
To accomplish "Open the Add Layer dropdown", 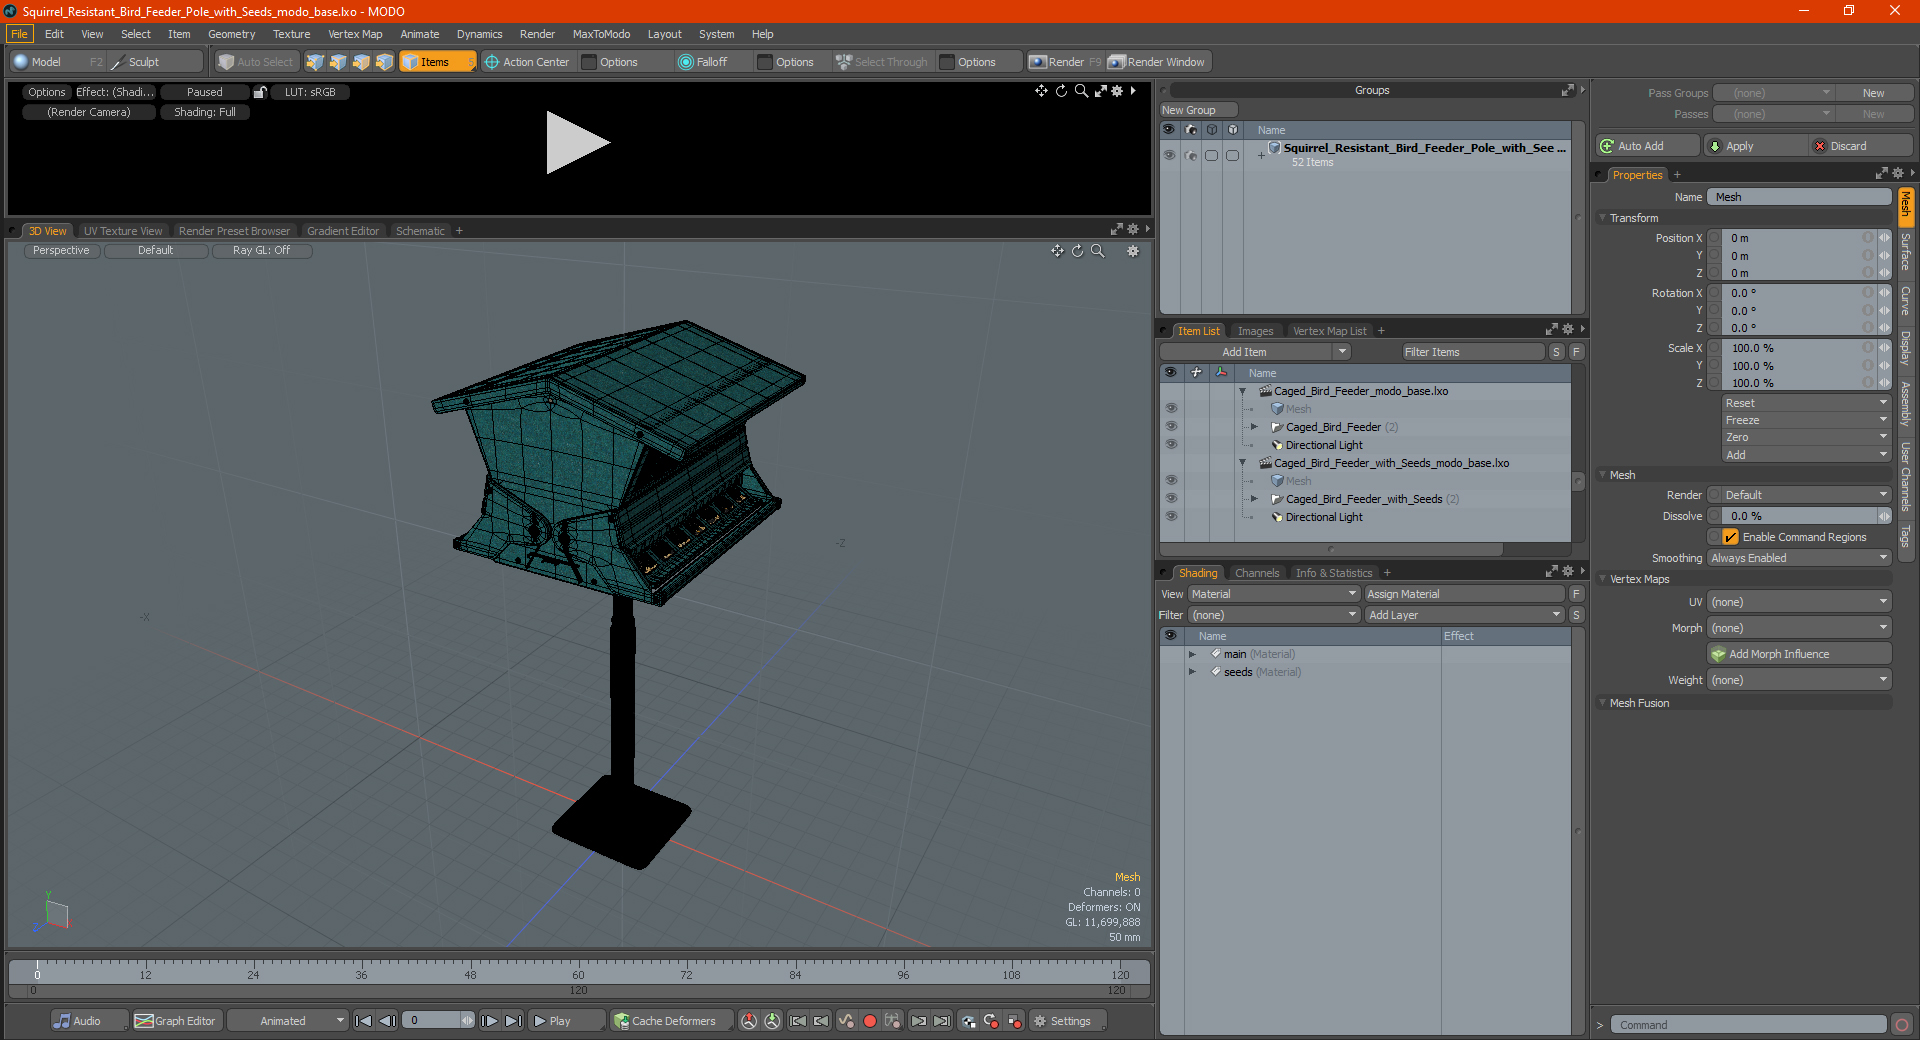I will (x=1465, y=615).
